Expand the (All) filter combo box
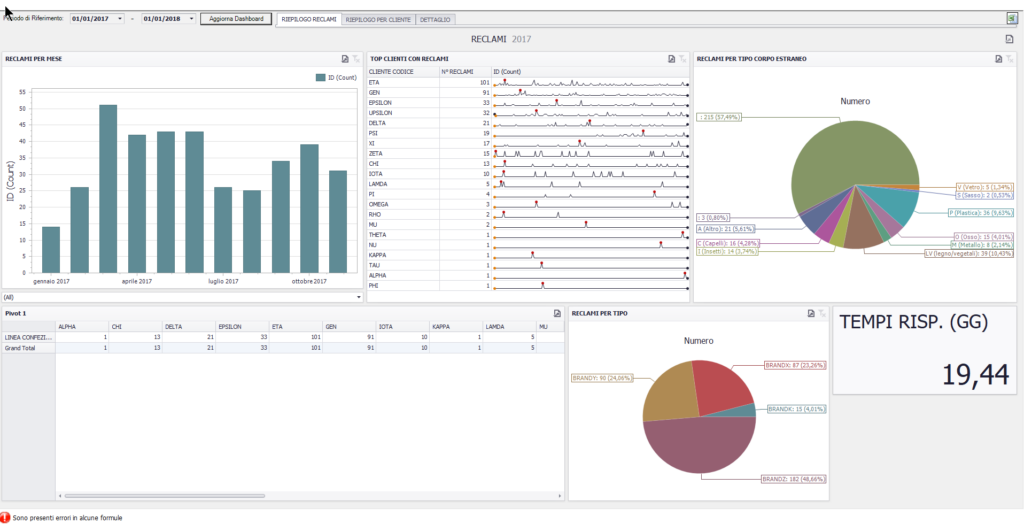The width and height of the screenshot is (1024, 524). tap(359, 297)
